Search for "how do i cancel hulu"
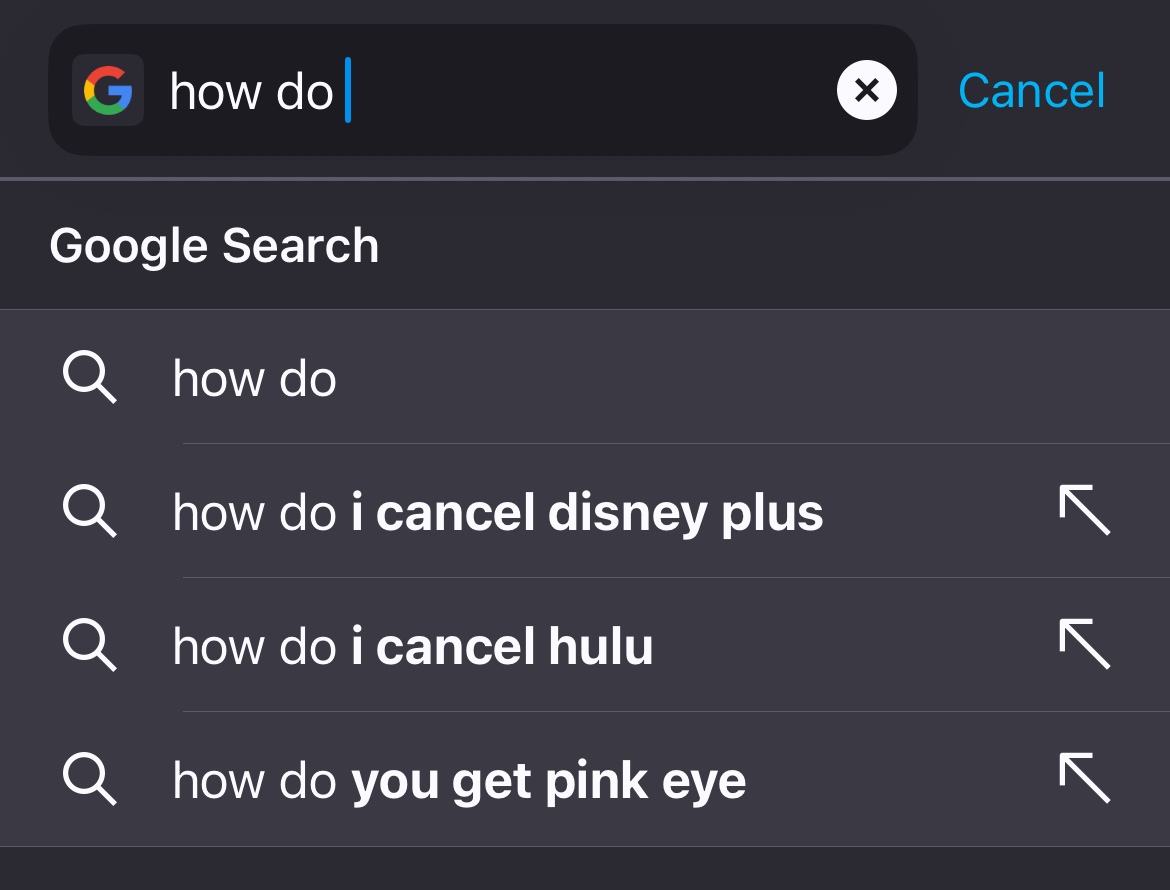1170x890 pixels. pyautogui.click(x=412, y=646)
